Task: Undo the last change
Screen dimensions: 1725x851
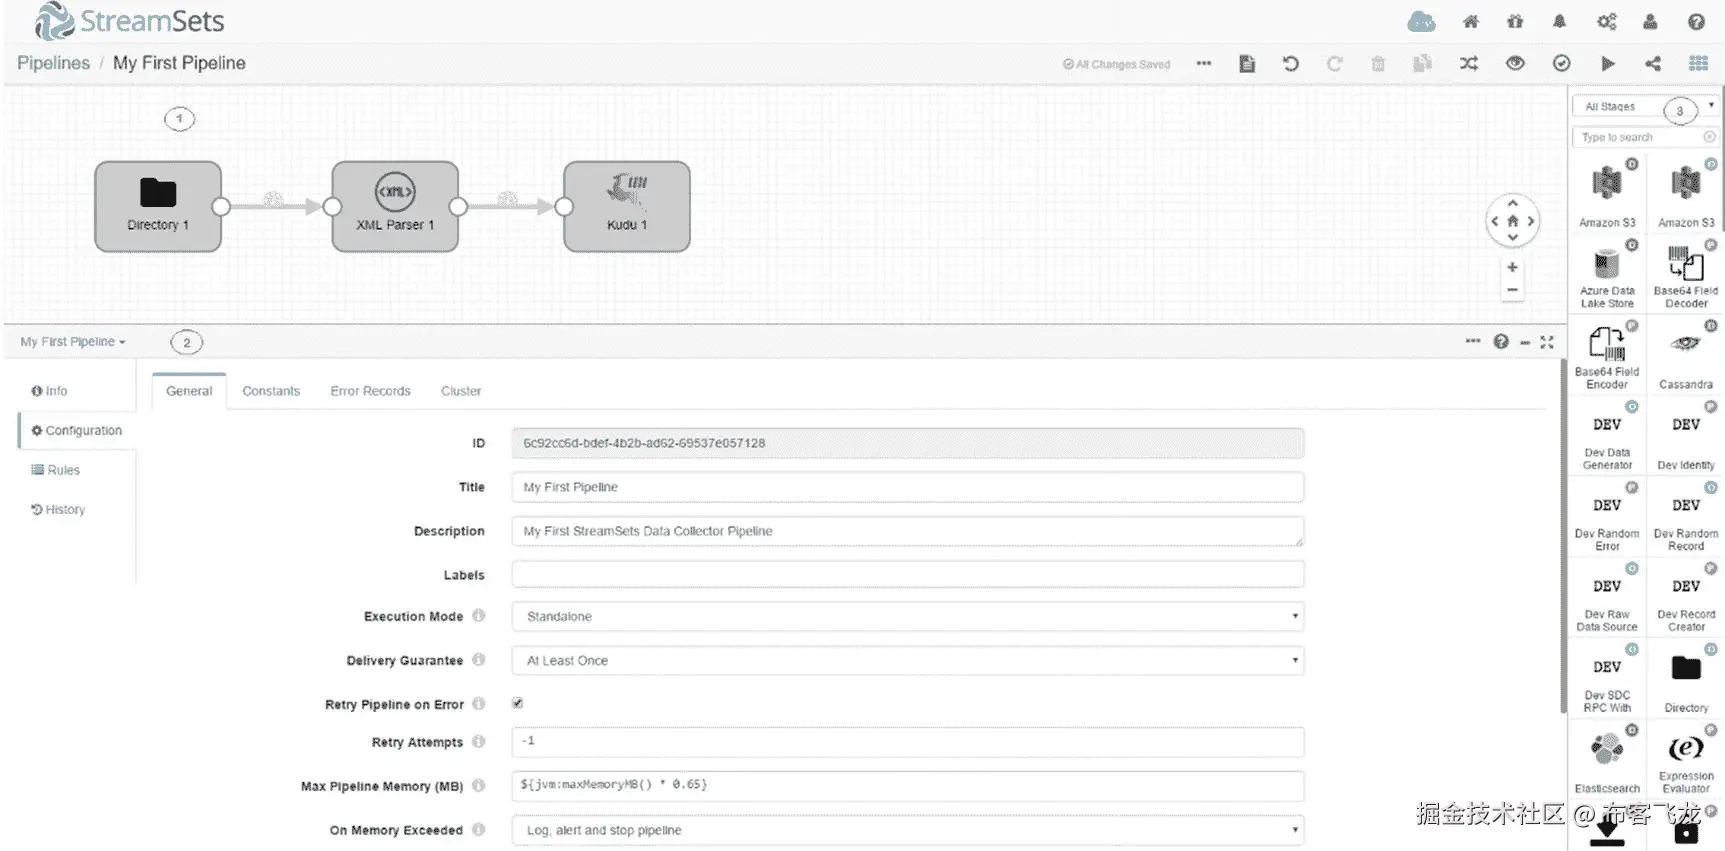Action: click(x=1291, y=63)
